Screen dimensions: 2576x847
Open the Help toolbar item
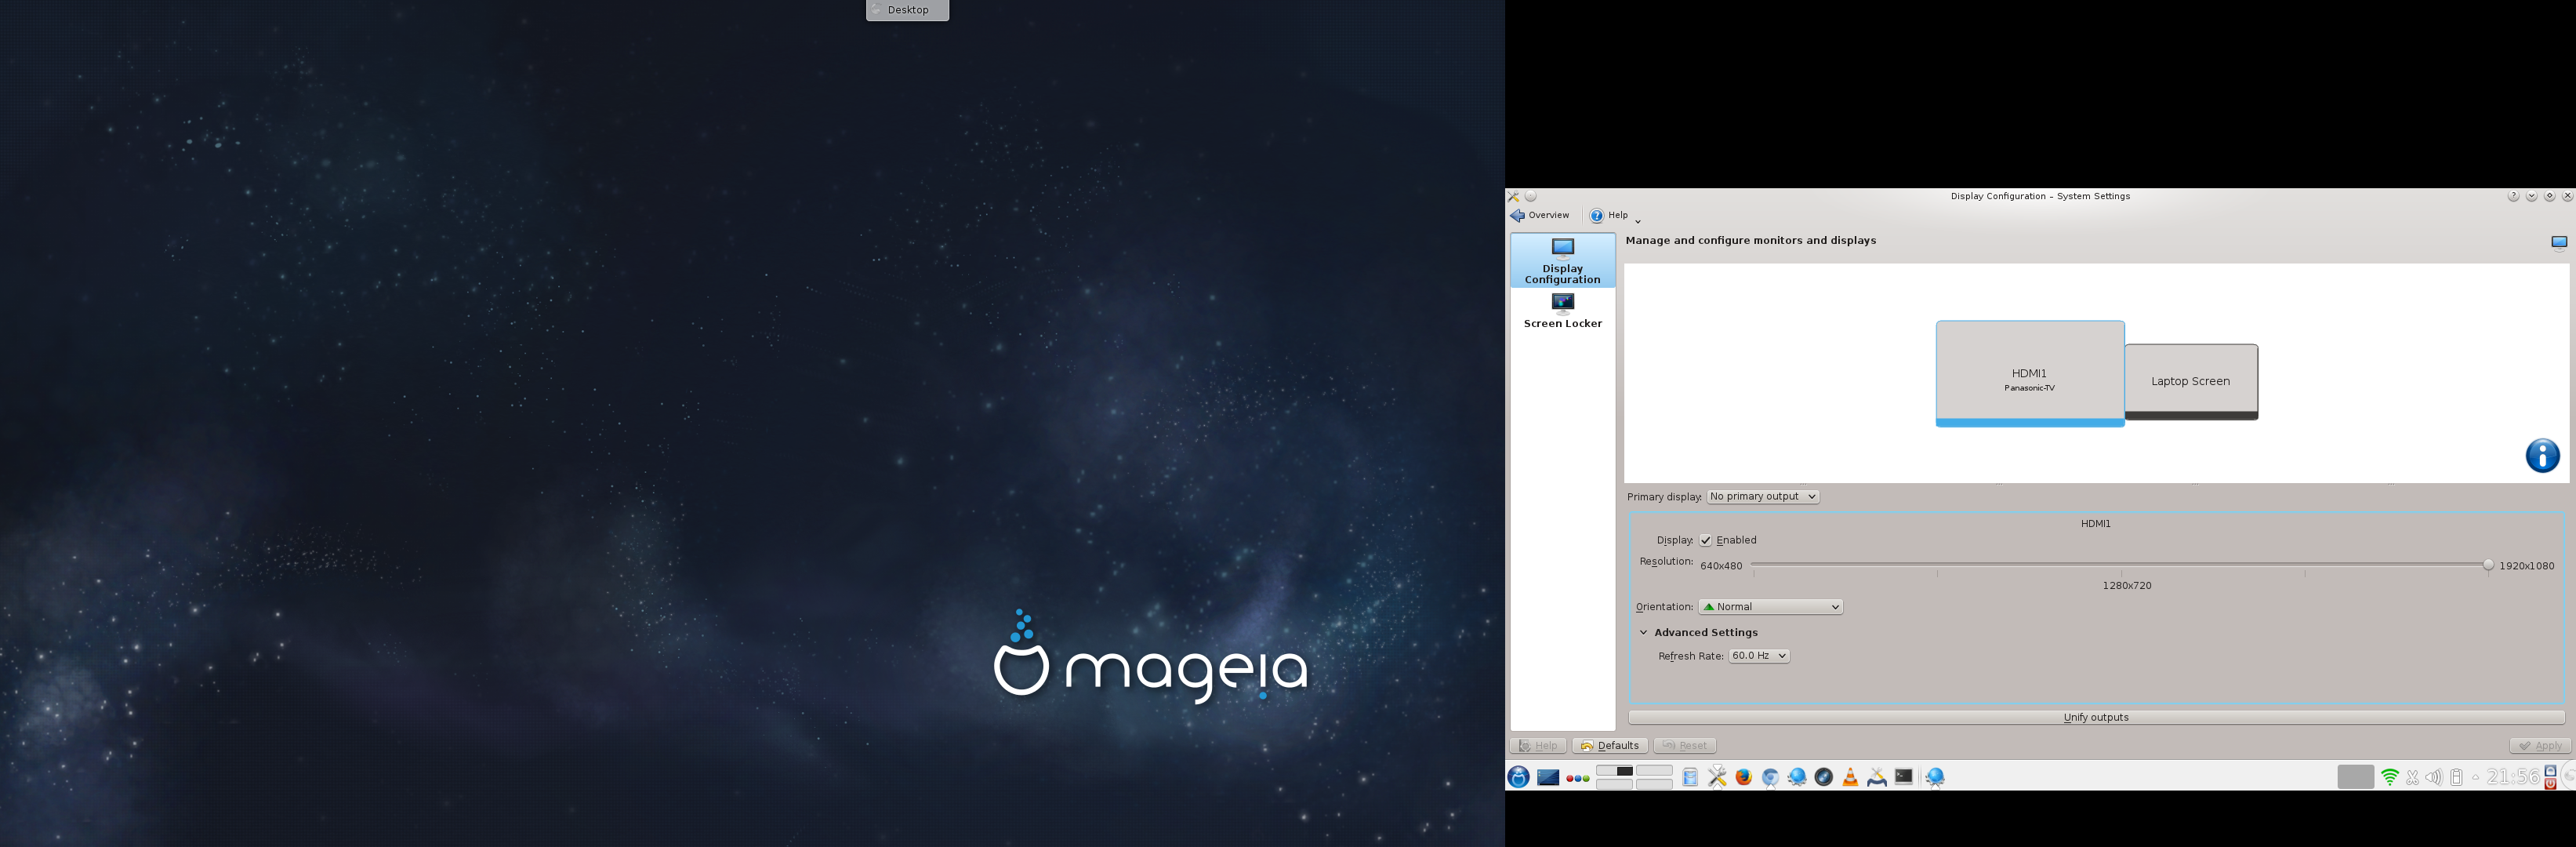click(1610, 216)
